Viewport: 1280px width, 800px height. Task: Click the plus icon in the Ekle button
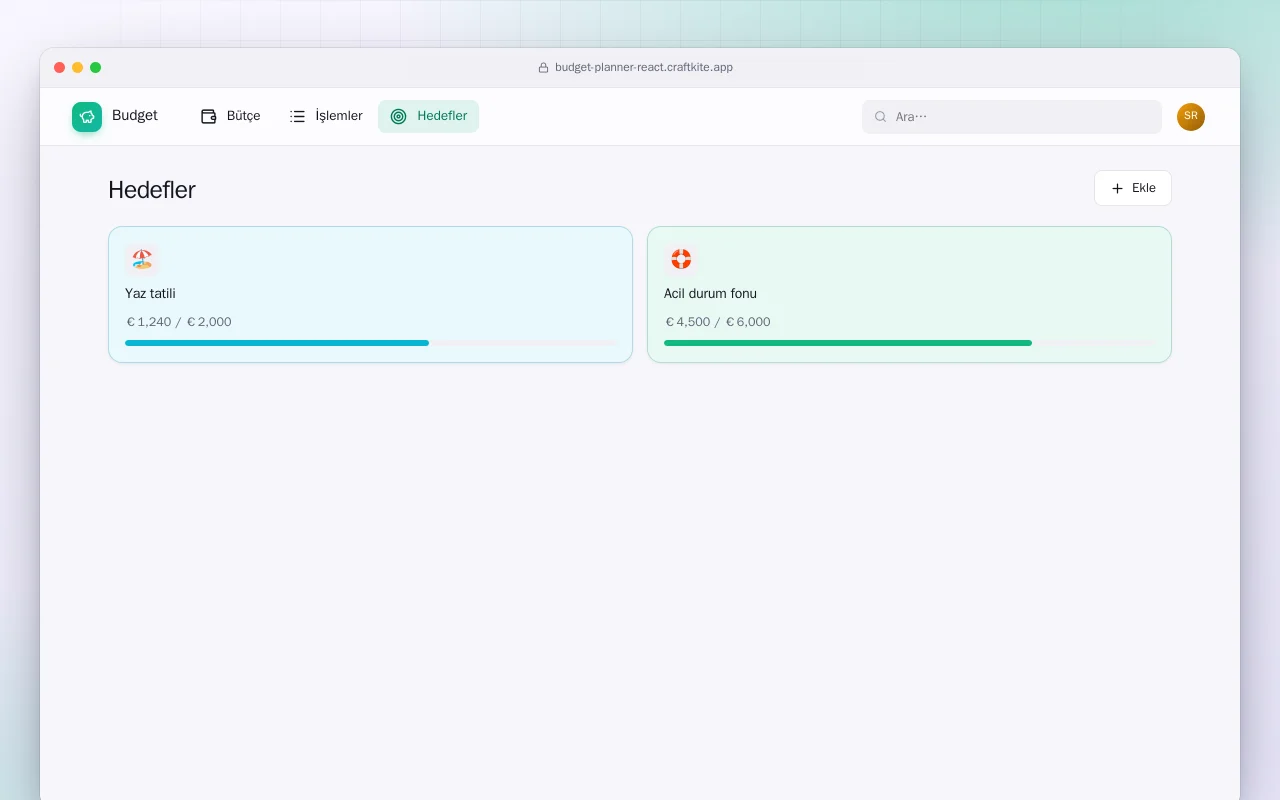coord(1118,188)
